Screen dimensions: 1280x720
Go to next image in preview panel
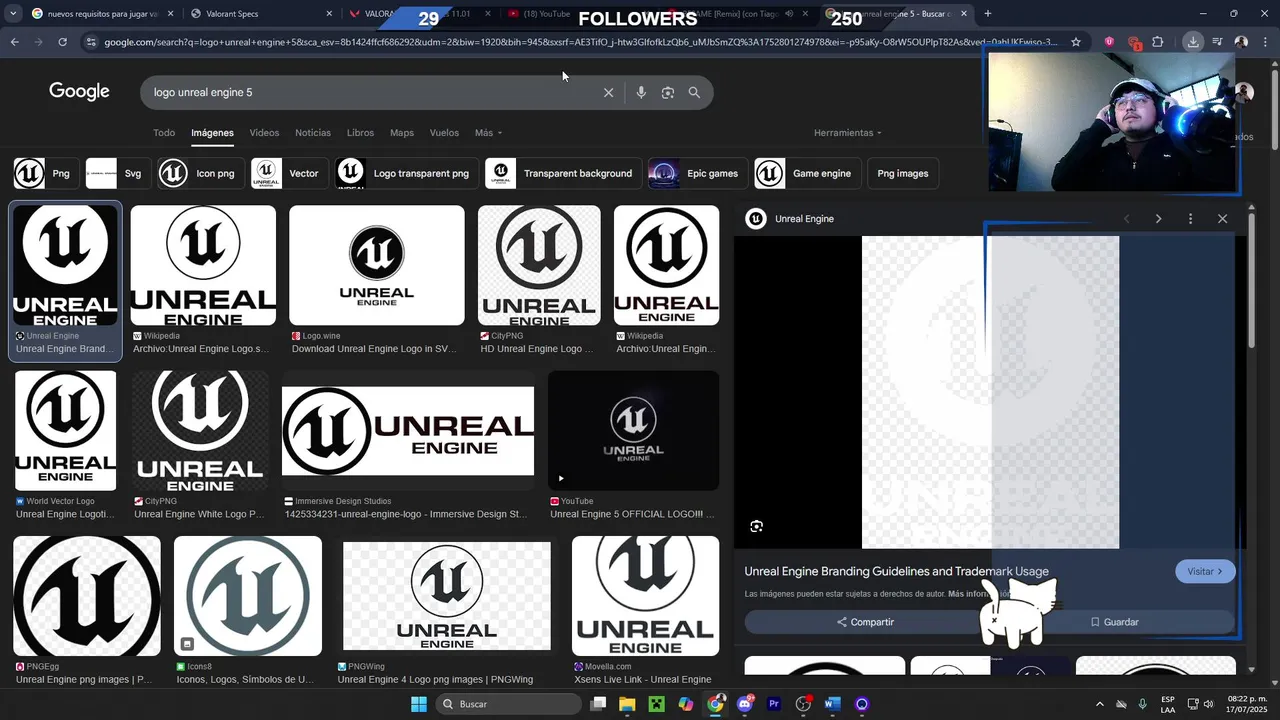click(x=1158, y=219)
